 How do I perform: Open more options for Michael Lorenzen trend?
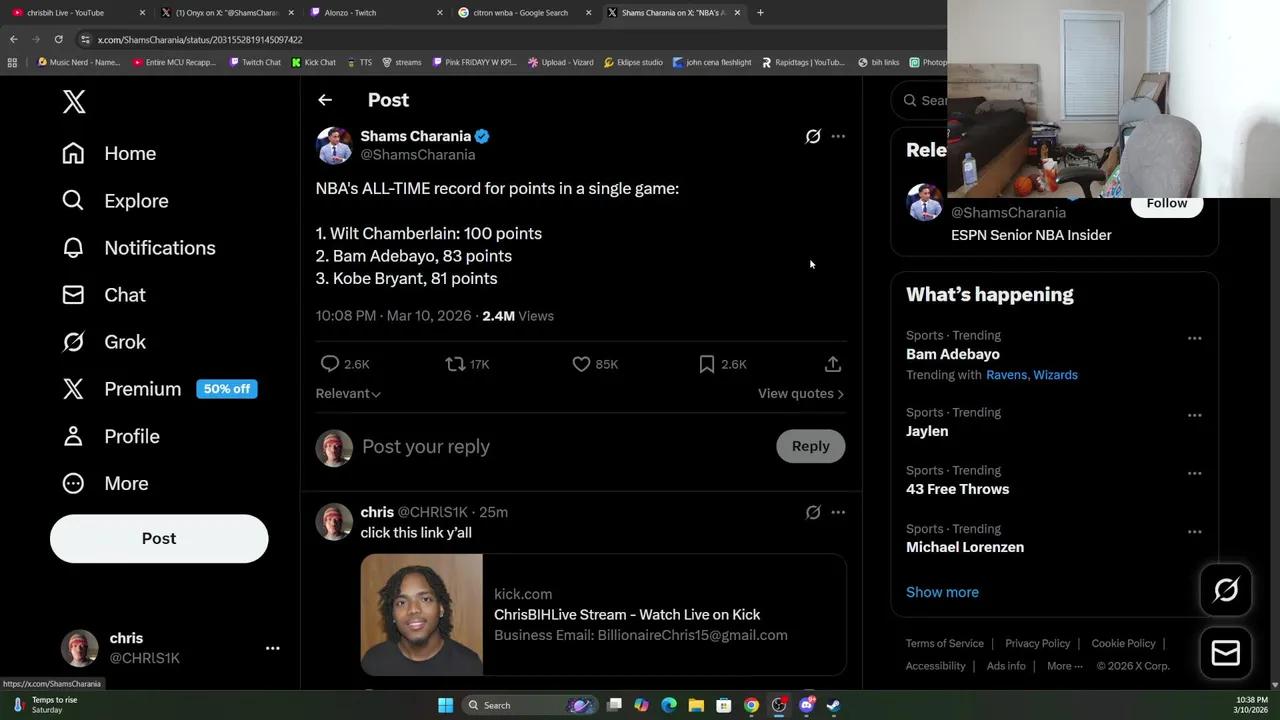(x=1194, y=531)
